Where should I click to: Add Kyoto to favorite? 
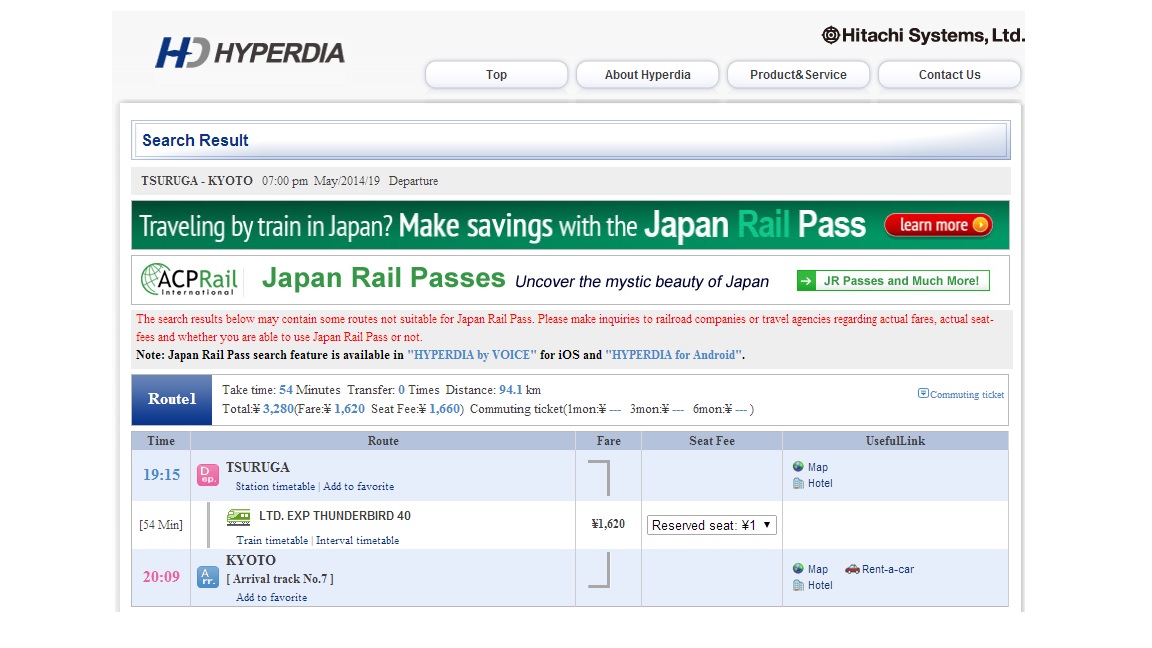point(272,597)
